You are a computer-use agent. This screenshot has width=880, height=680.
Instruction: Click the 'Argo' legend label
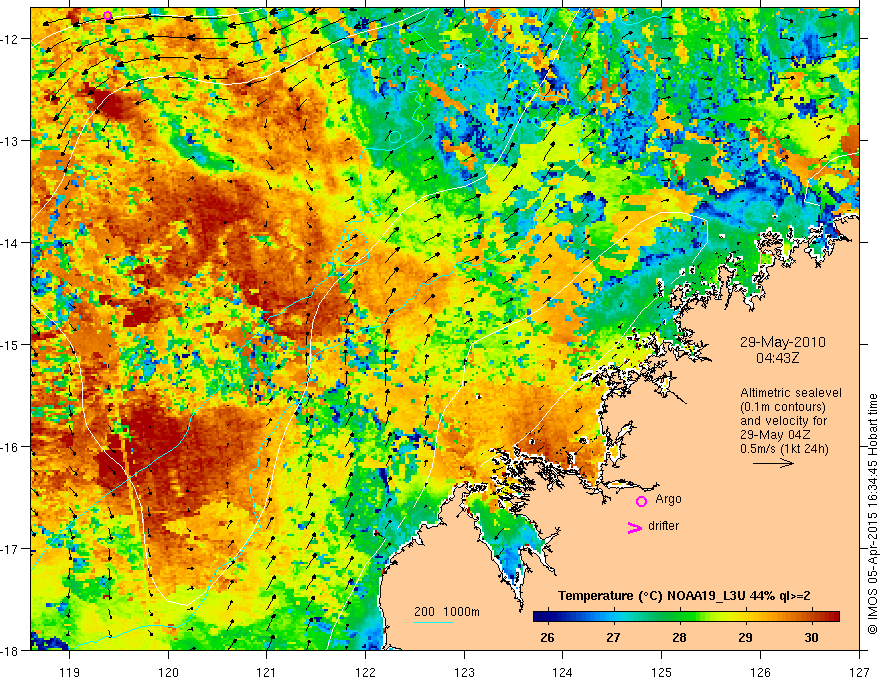[x=668, y=499]
